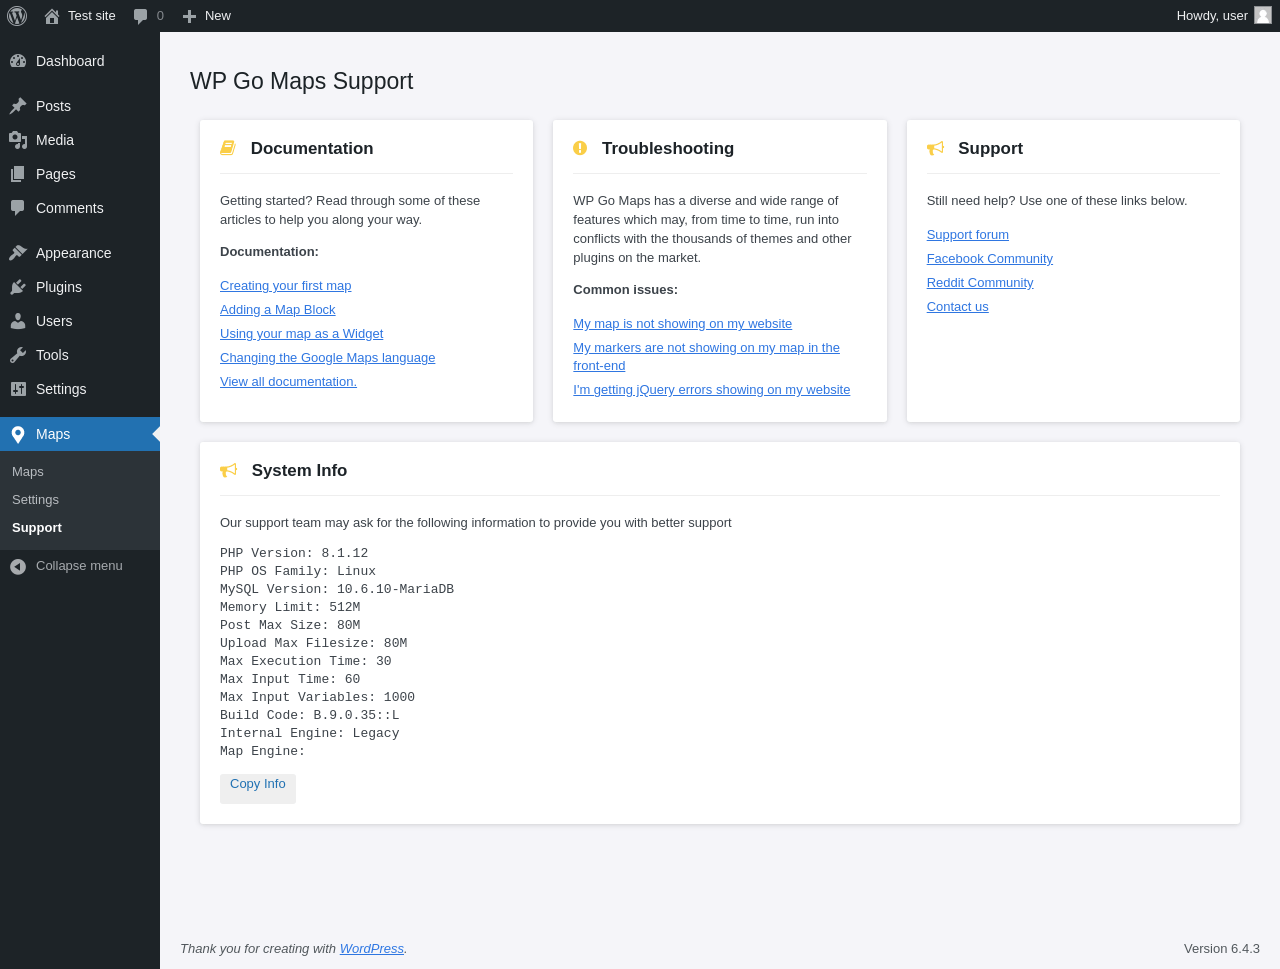
Task: Open the Howdy, user account menu
Action: coord(1211,16)
